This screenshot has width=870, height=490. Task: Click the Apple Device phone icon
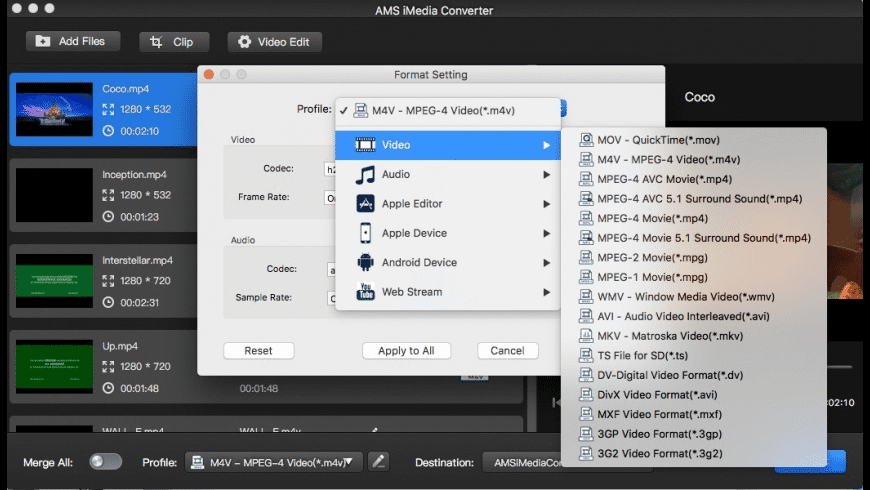(x=365, y=233)
